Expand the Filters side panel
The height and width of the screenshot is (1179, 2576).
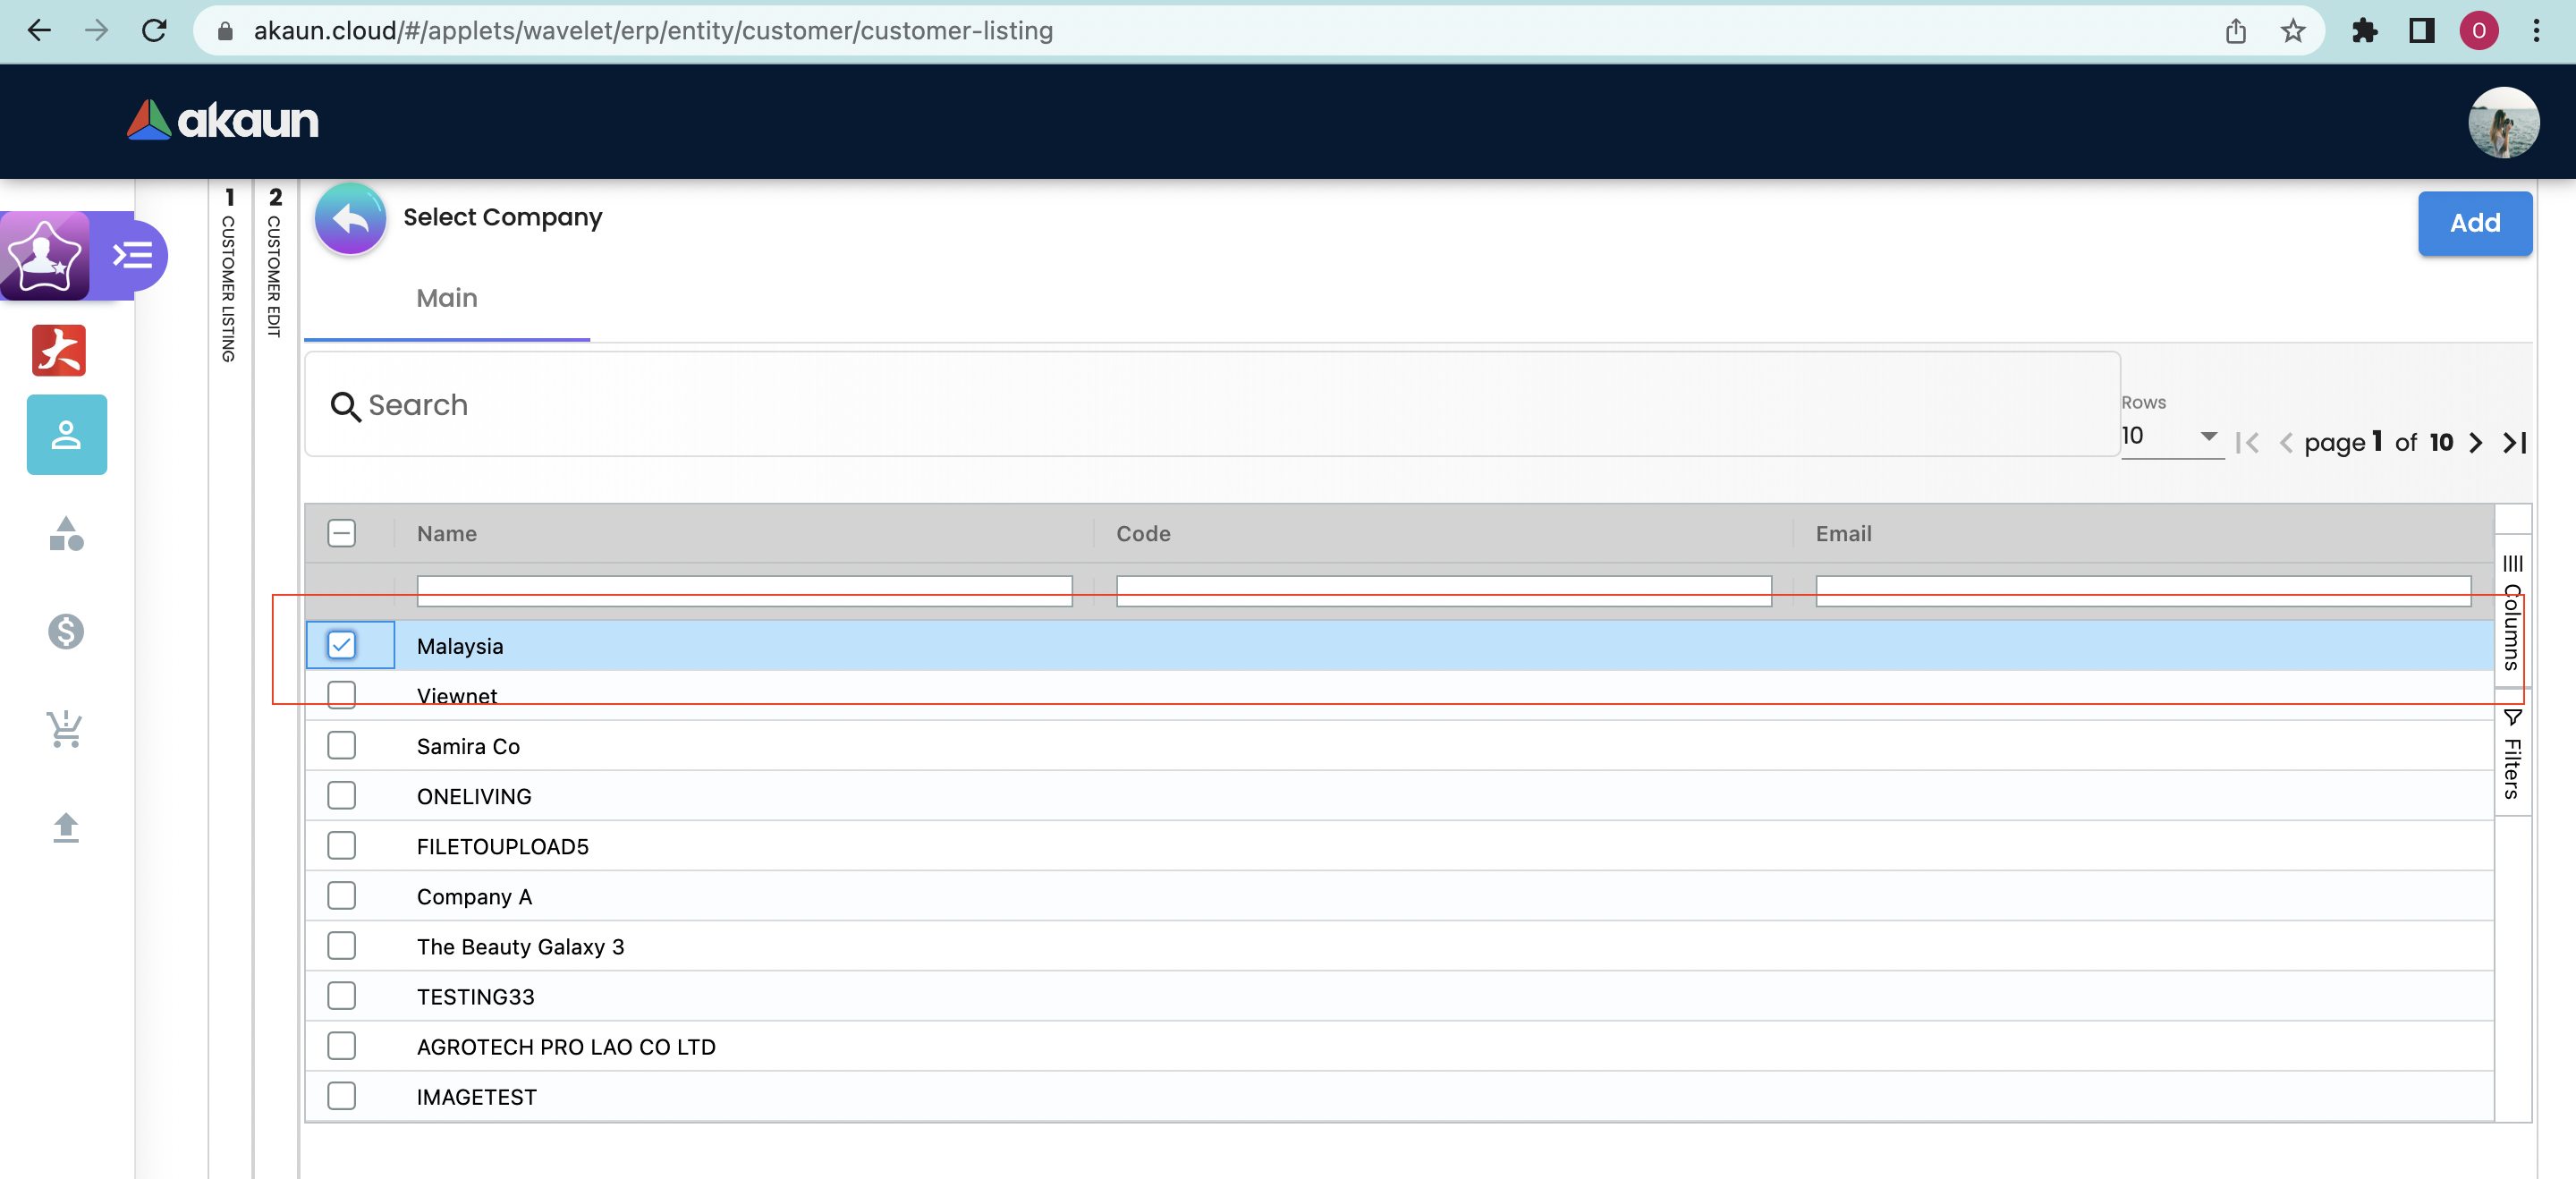2512,755
